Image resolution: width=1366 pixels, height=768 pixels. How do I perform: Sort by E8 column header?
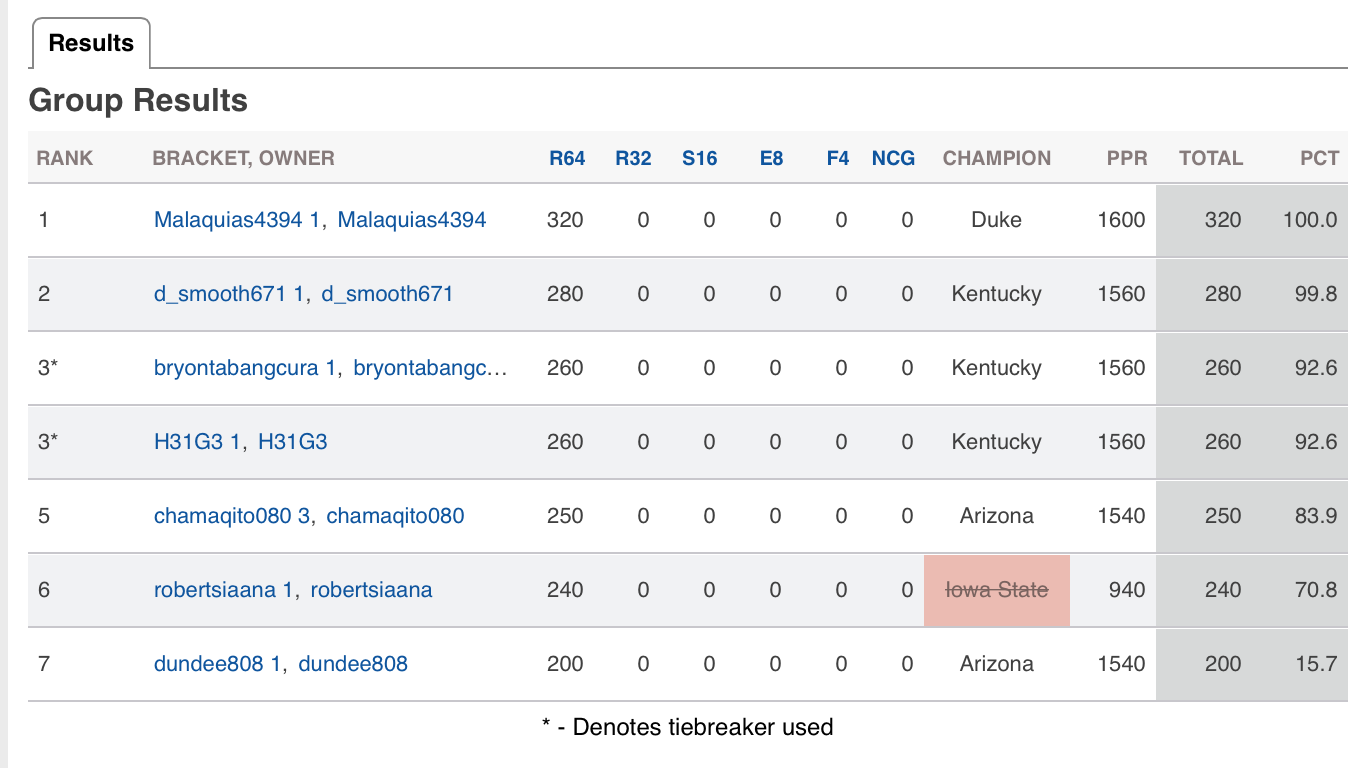click(771, 158)
